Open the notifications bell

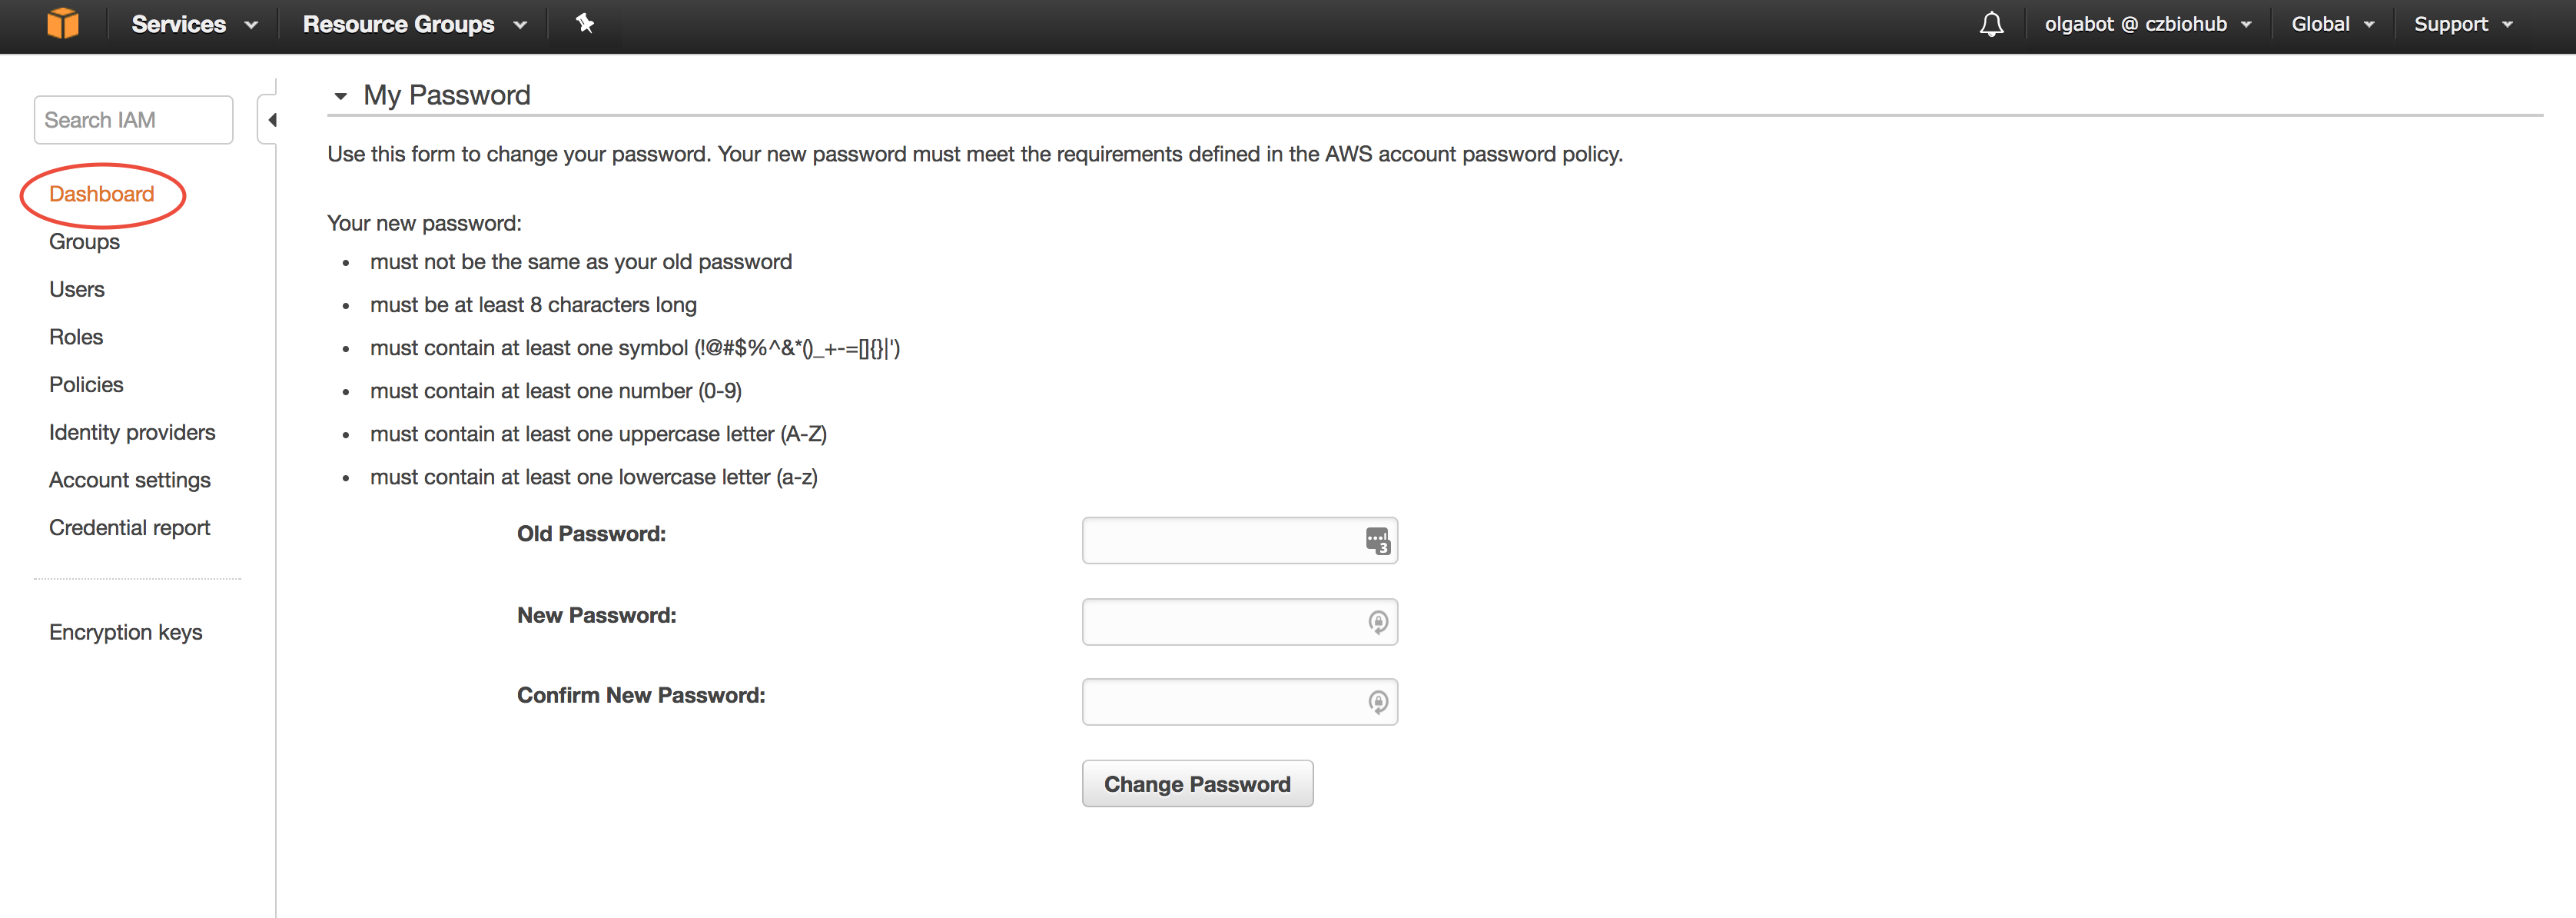[x=1991, y=24]
